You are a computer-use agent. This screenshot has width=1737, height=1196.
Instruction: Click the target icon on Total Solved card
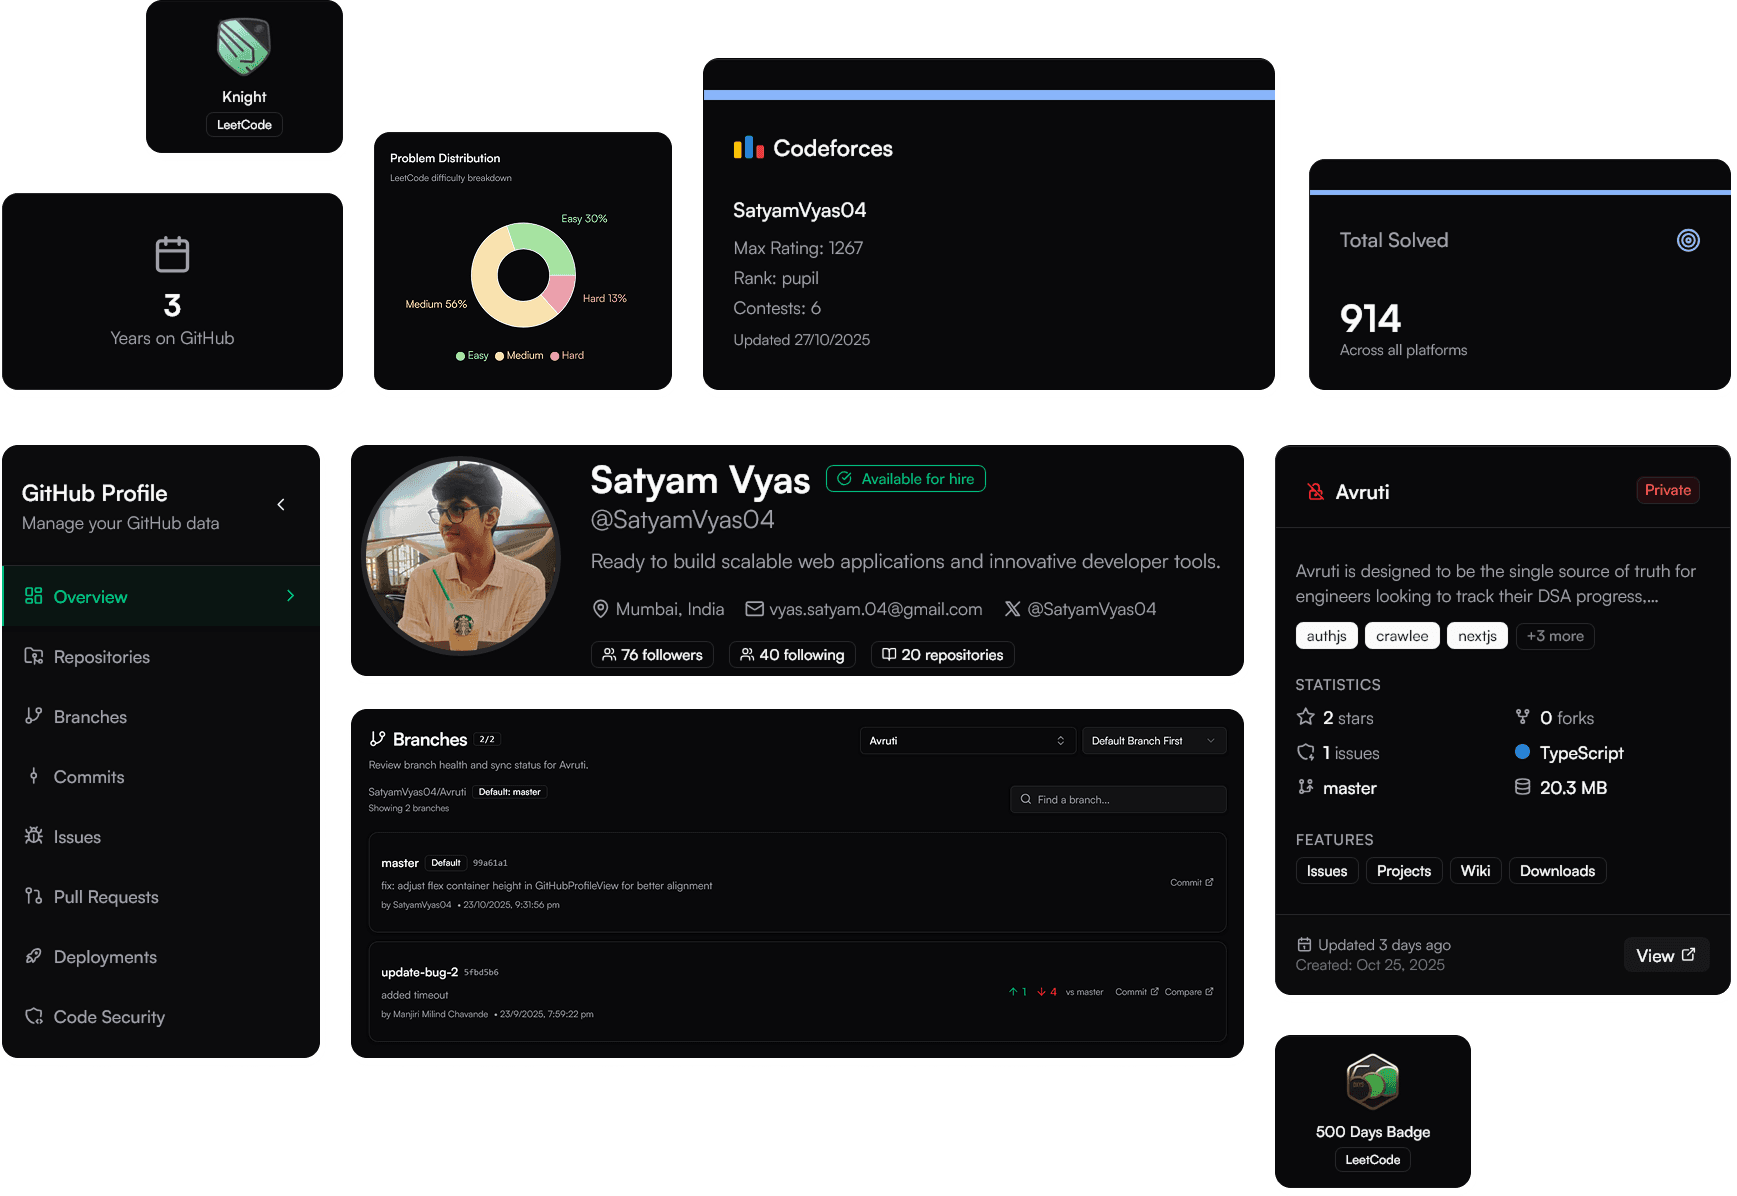point(1688,240)
